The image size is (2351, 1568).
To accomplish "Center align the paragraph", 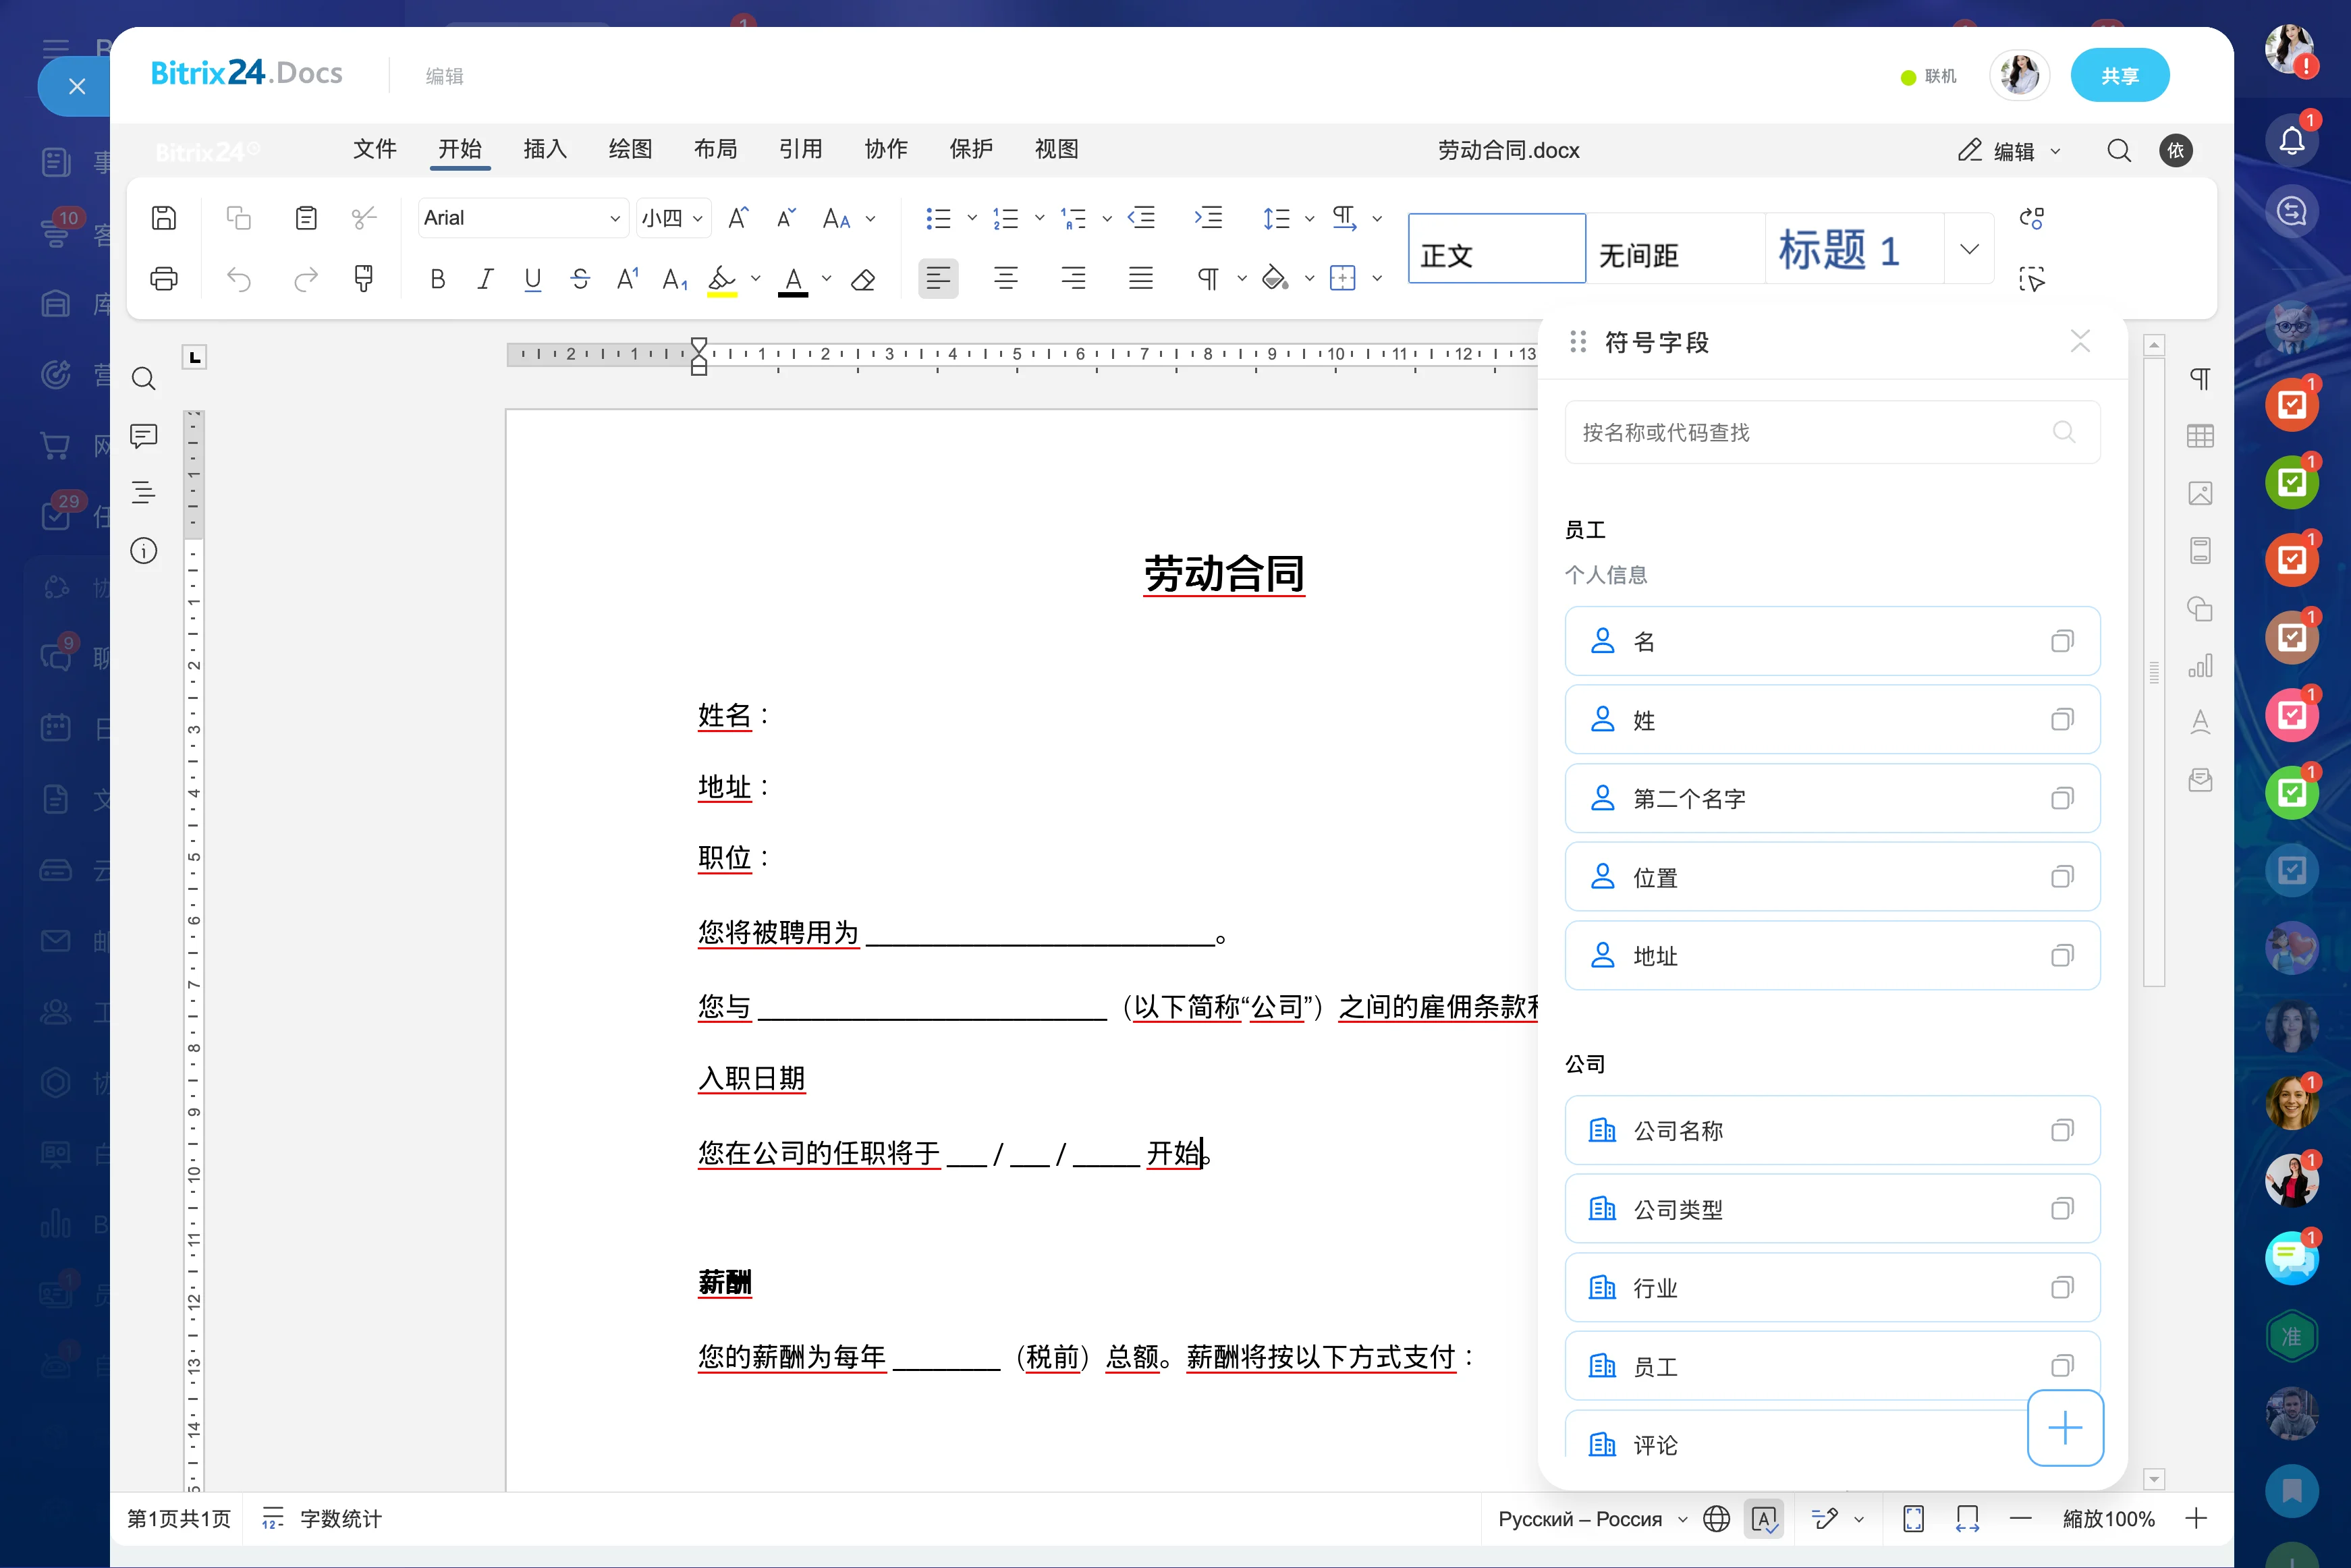I will (1006, 278).
